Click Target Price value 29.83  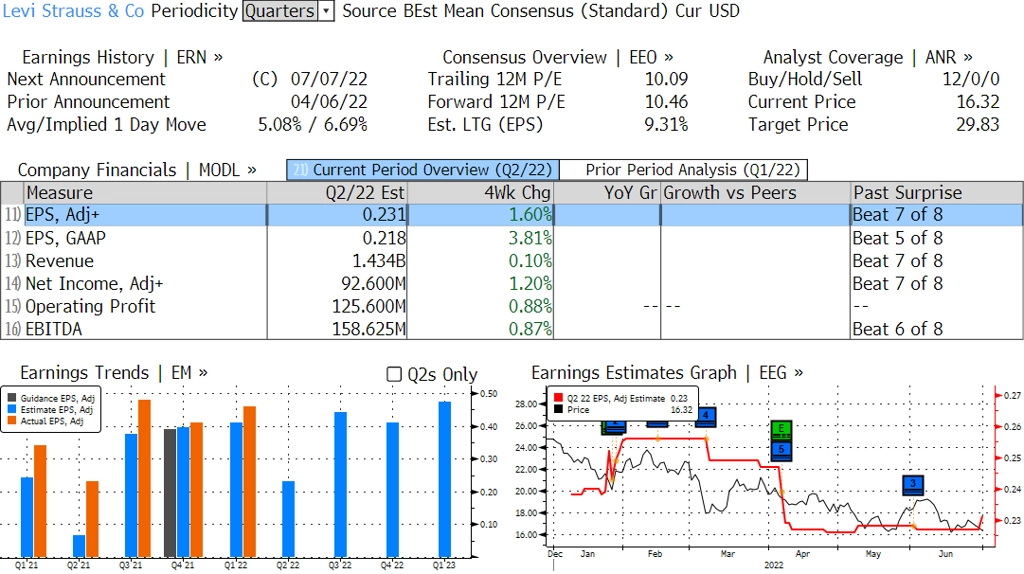978,125
